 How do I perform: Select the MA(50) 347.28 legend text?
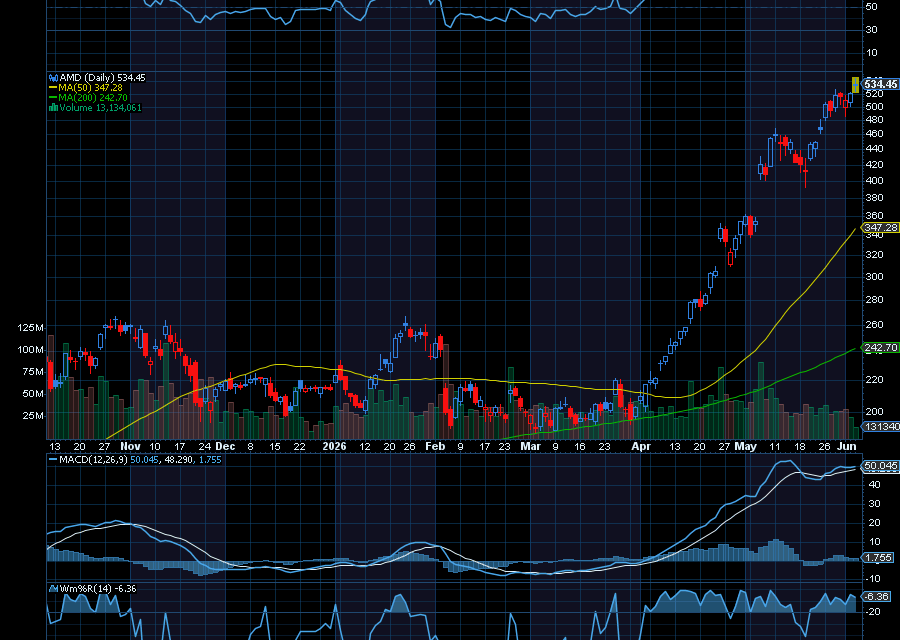tap(90, 88)
